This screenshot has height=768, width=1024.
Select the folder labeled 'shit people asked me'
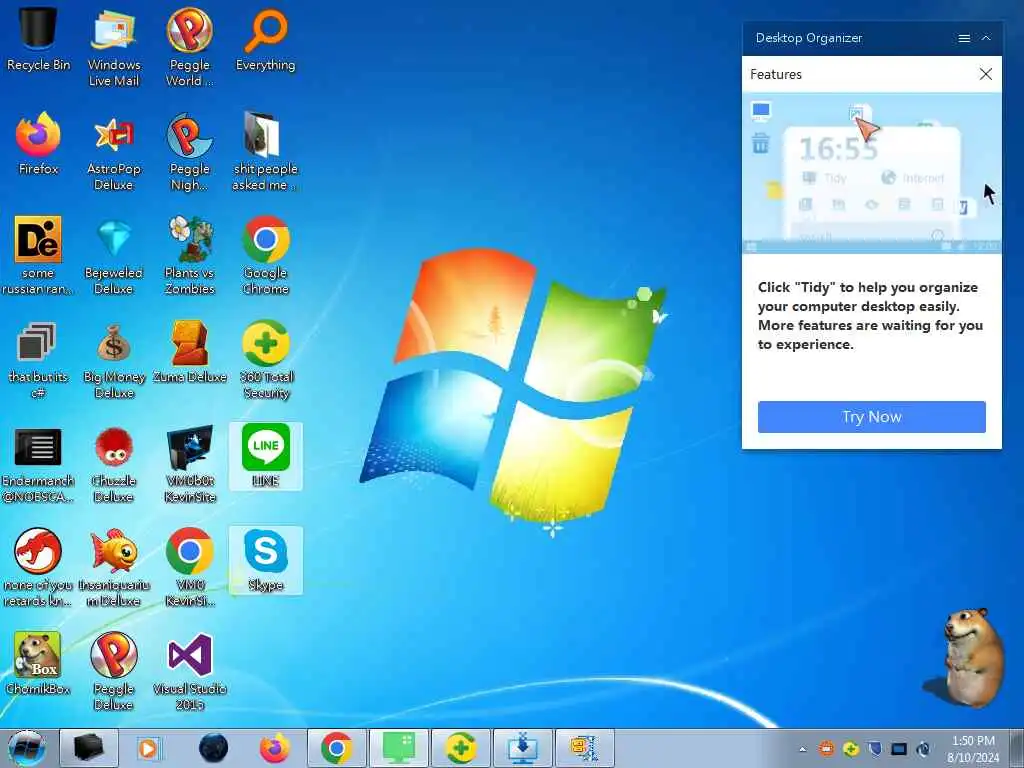(265, 150)
